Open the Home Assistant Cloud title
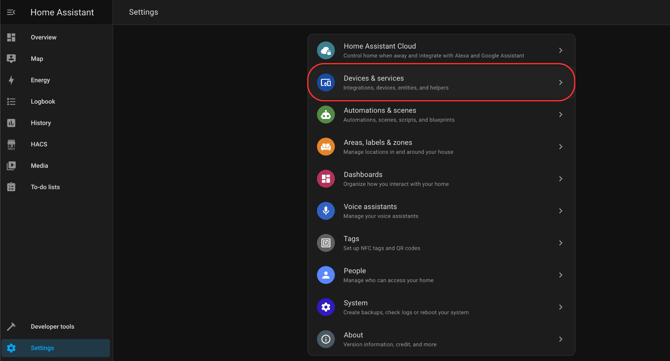The height and width of the screenshot is (361, 670). (379, 46)
